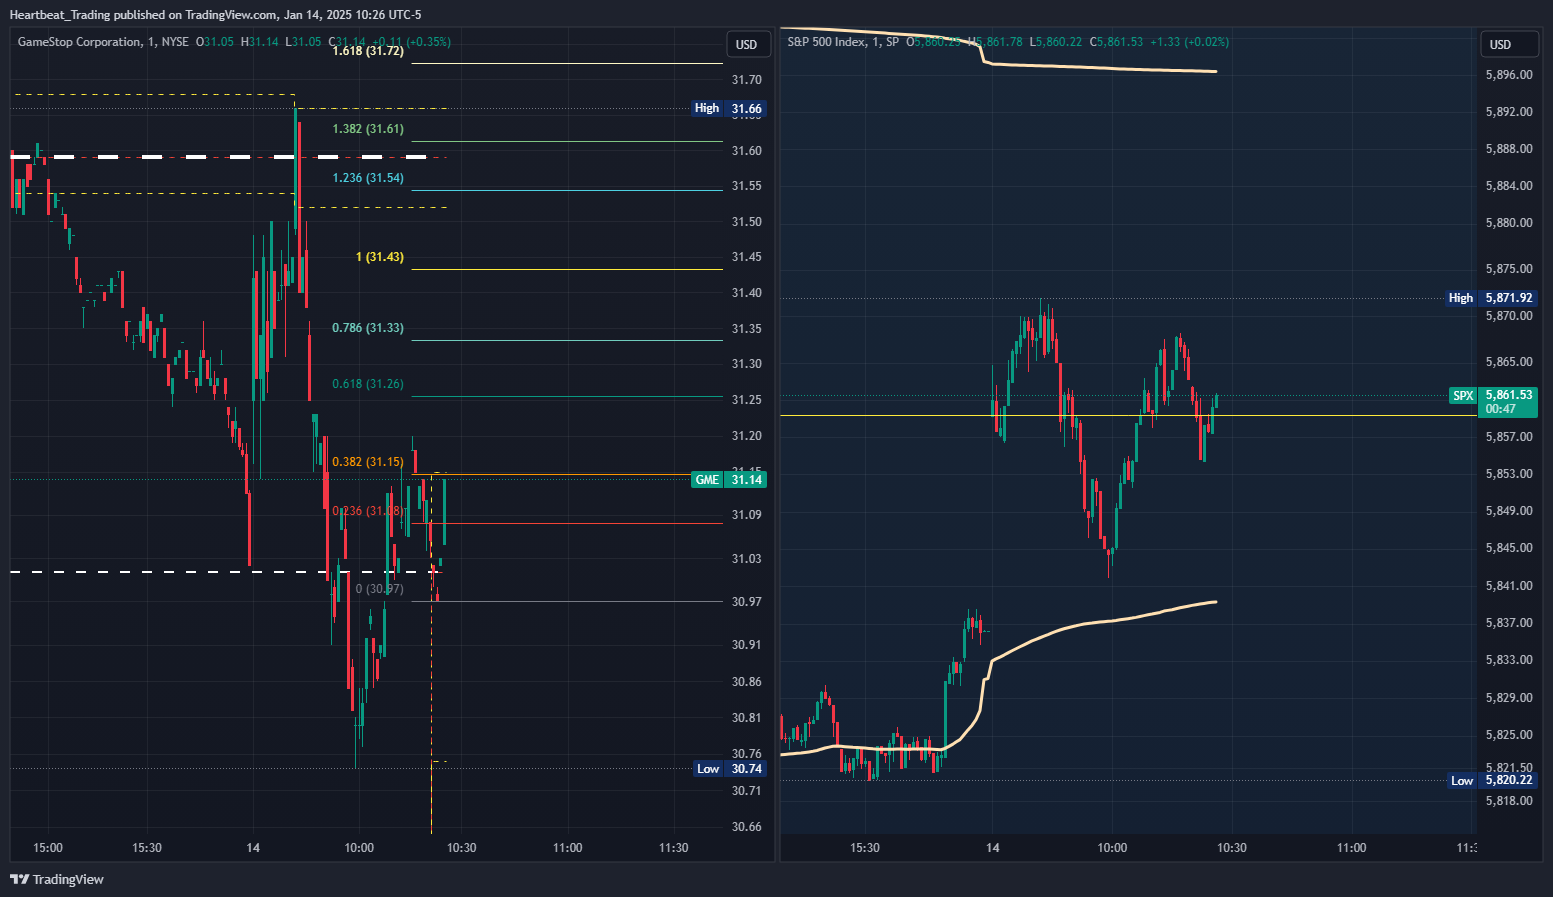Click 5,880.00 on the S&P 500 price axis
This screenshot has height=897, width=1553.
pos(1509,223)
